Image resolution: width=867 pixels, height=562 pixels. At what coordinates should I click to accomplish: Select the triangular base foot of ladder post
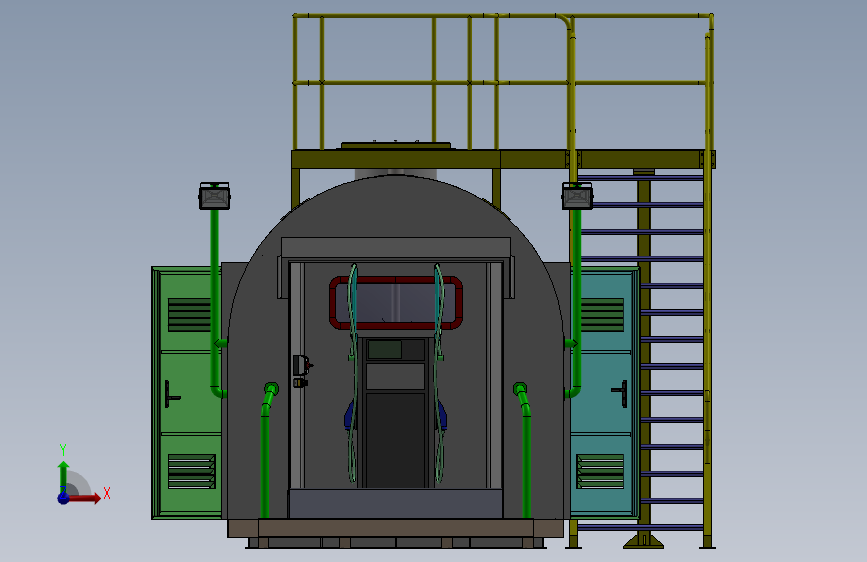click(644, 540)
